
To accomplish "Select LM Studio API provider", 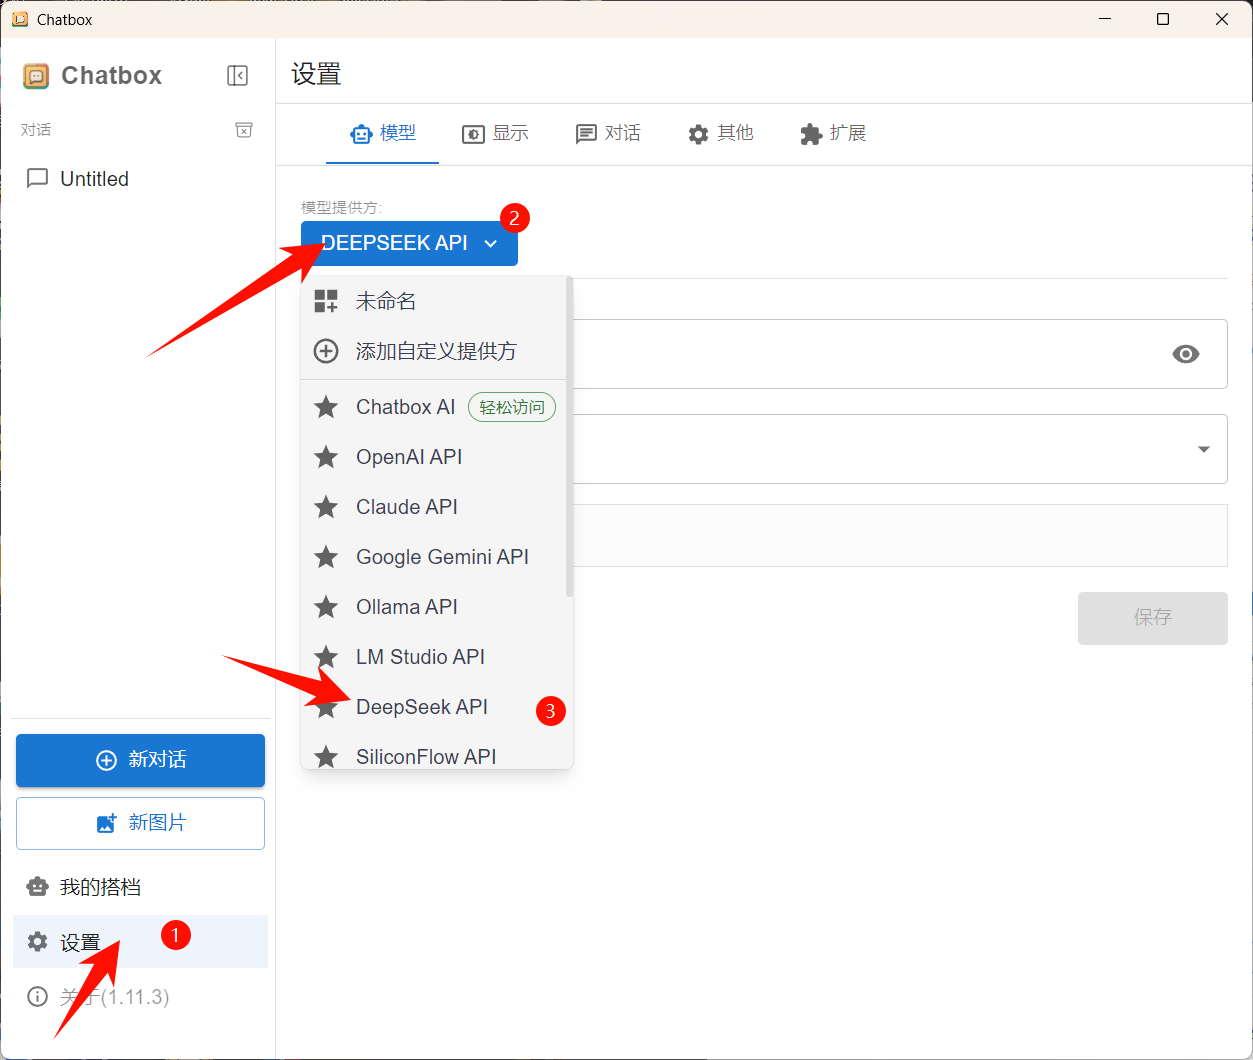I will point(434,657).
